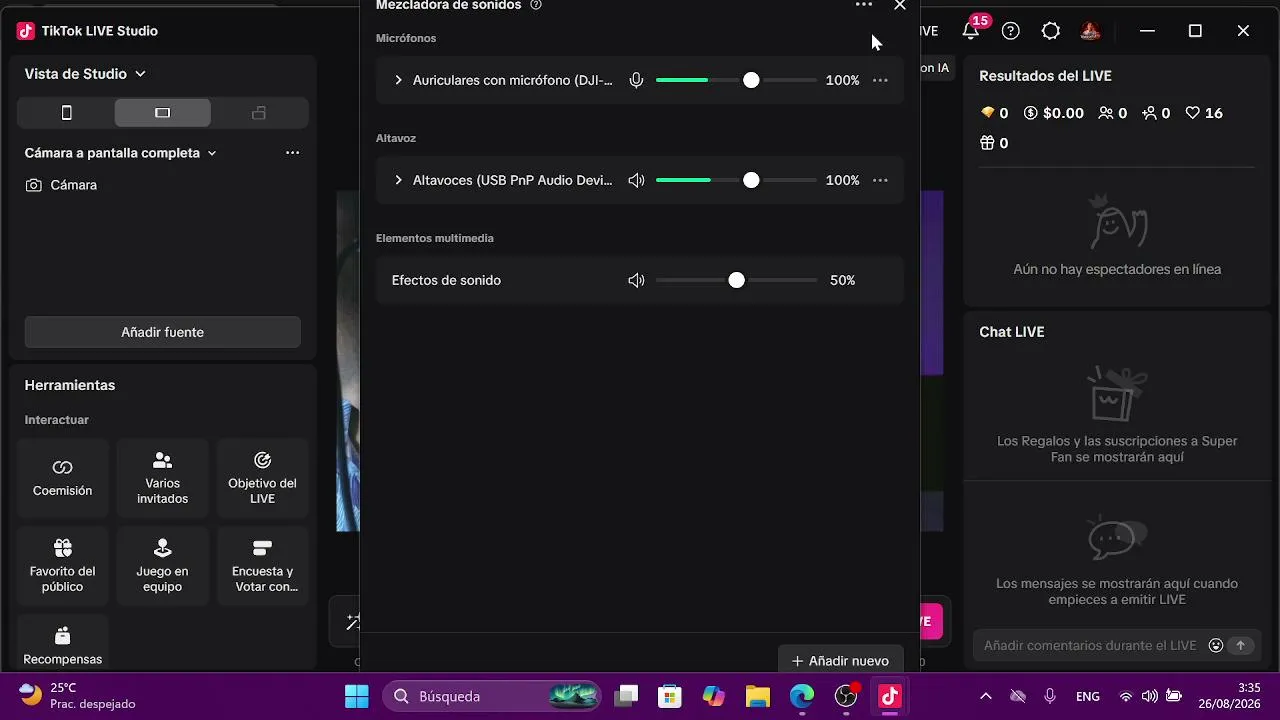The width and height of the screenshot is (1280, 720).
Task: Click the ENG language indicator
Action: click(1088, 696)
